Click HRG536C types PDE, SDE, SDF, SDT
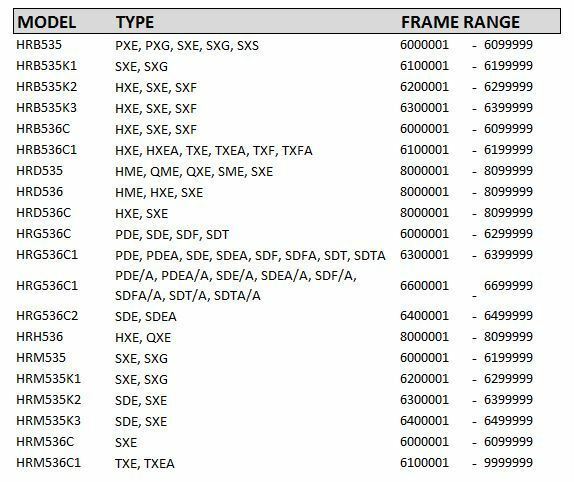Viewport: 574px width, 482px height. (172, 234)
